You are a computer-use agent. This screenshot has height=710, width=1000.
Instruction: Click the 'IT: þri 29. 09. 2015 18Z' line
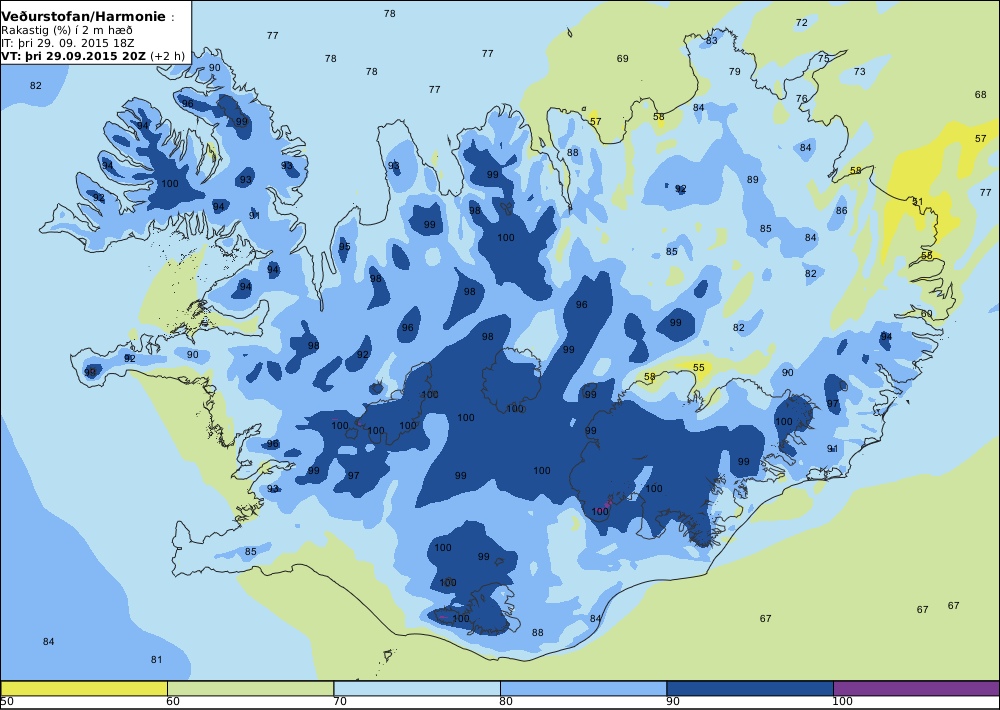click(68, 43)
